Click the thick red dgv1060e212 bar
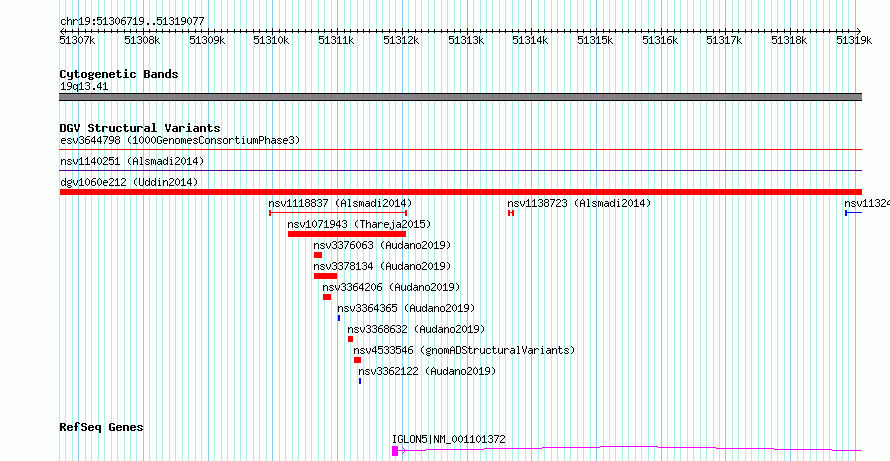This screenshot has width=890, height=461. (x=461, y=192)
